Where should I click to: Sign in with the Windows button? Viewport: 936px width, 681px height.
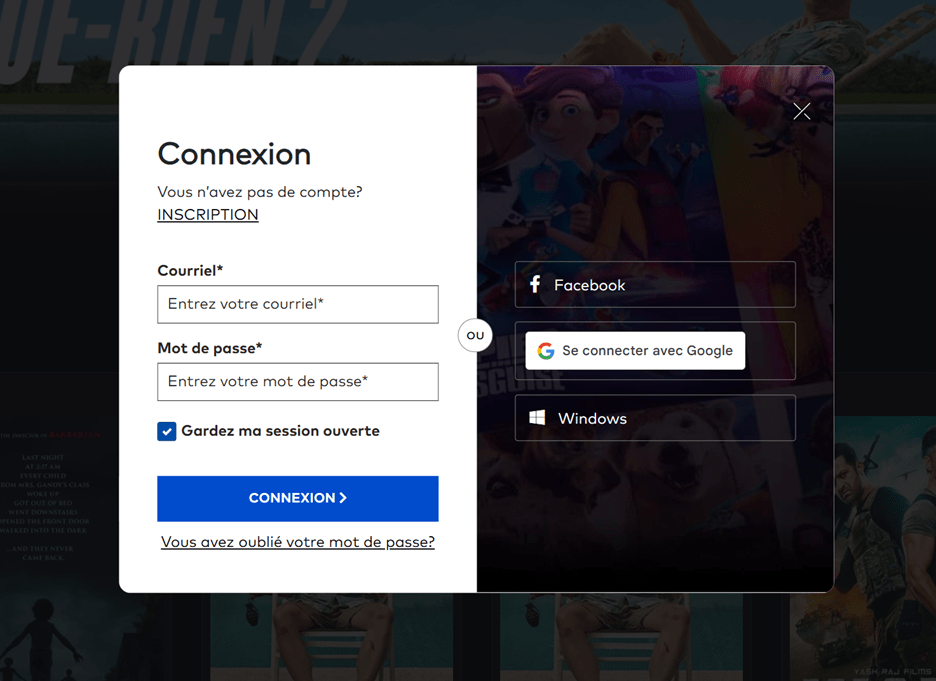coord(655,418)
